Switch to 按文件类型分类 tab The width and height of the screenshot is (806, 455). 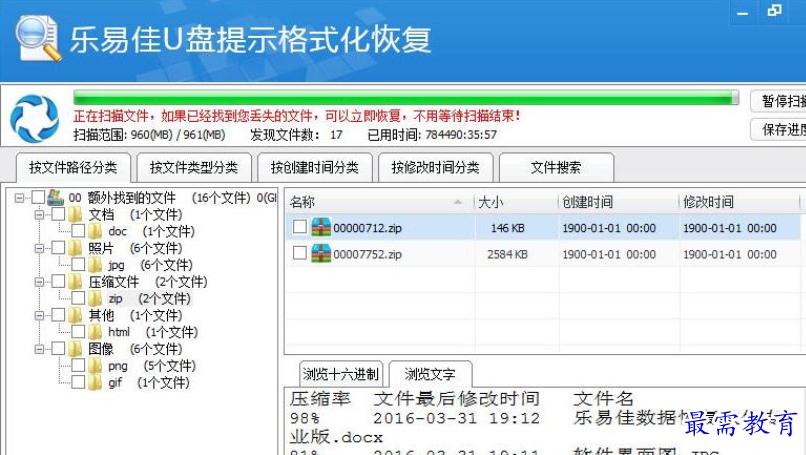click(x=194, y=167)
